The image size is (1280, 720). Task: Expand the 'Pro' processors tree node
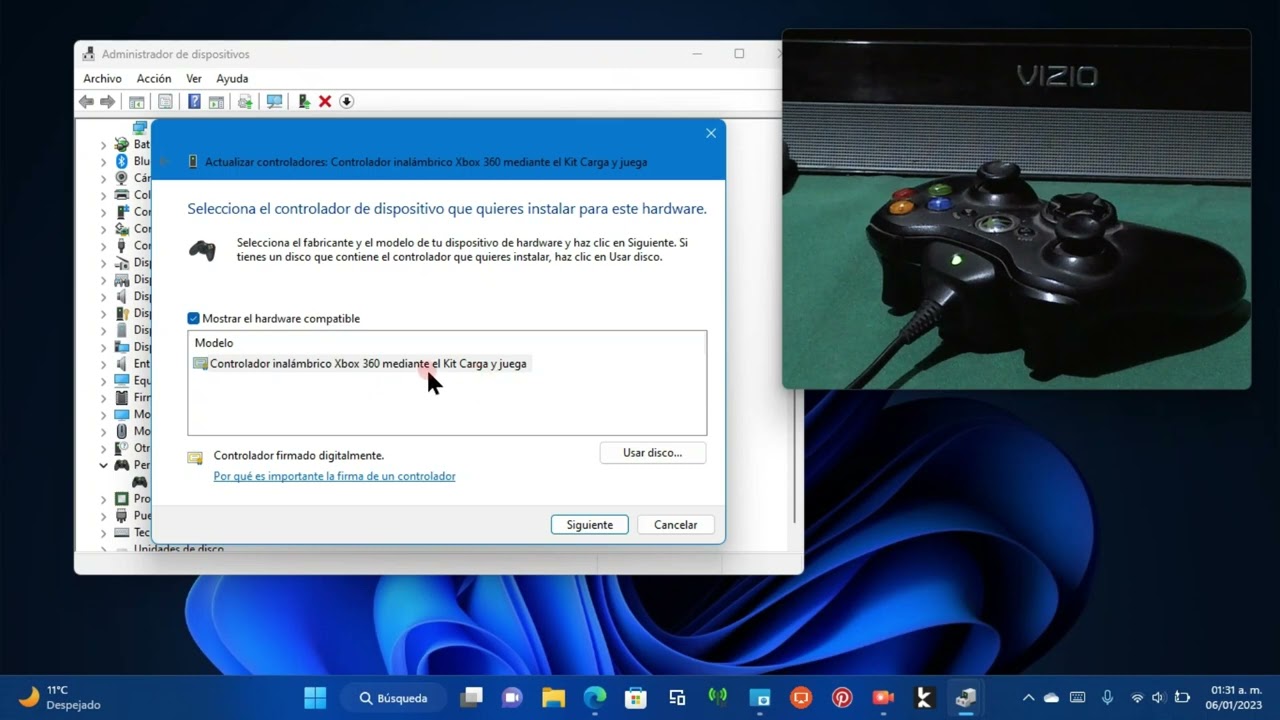(x=103, y=499)
